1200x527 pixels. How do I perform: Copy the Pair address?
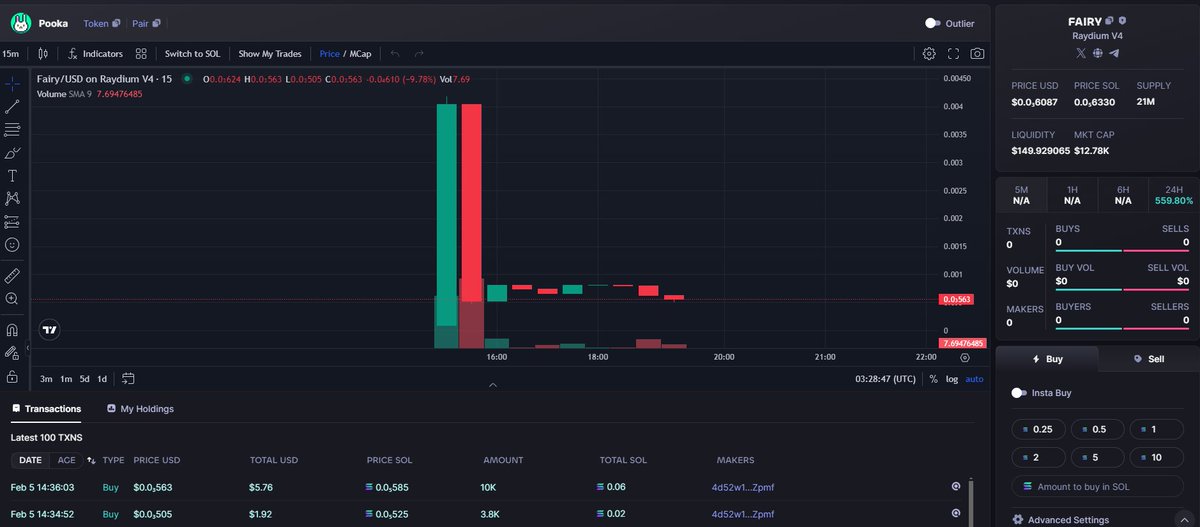(155, 23)
